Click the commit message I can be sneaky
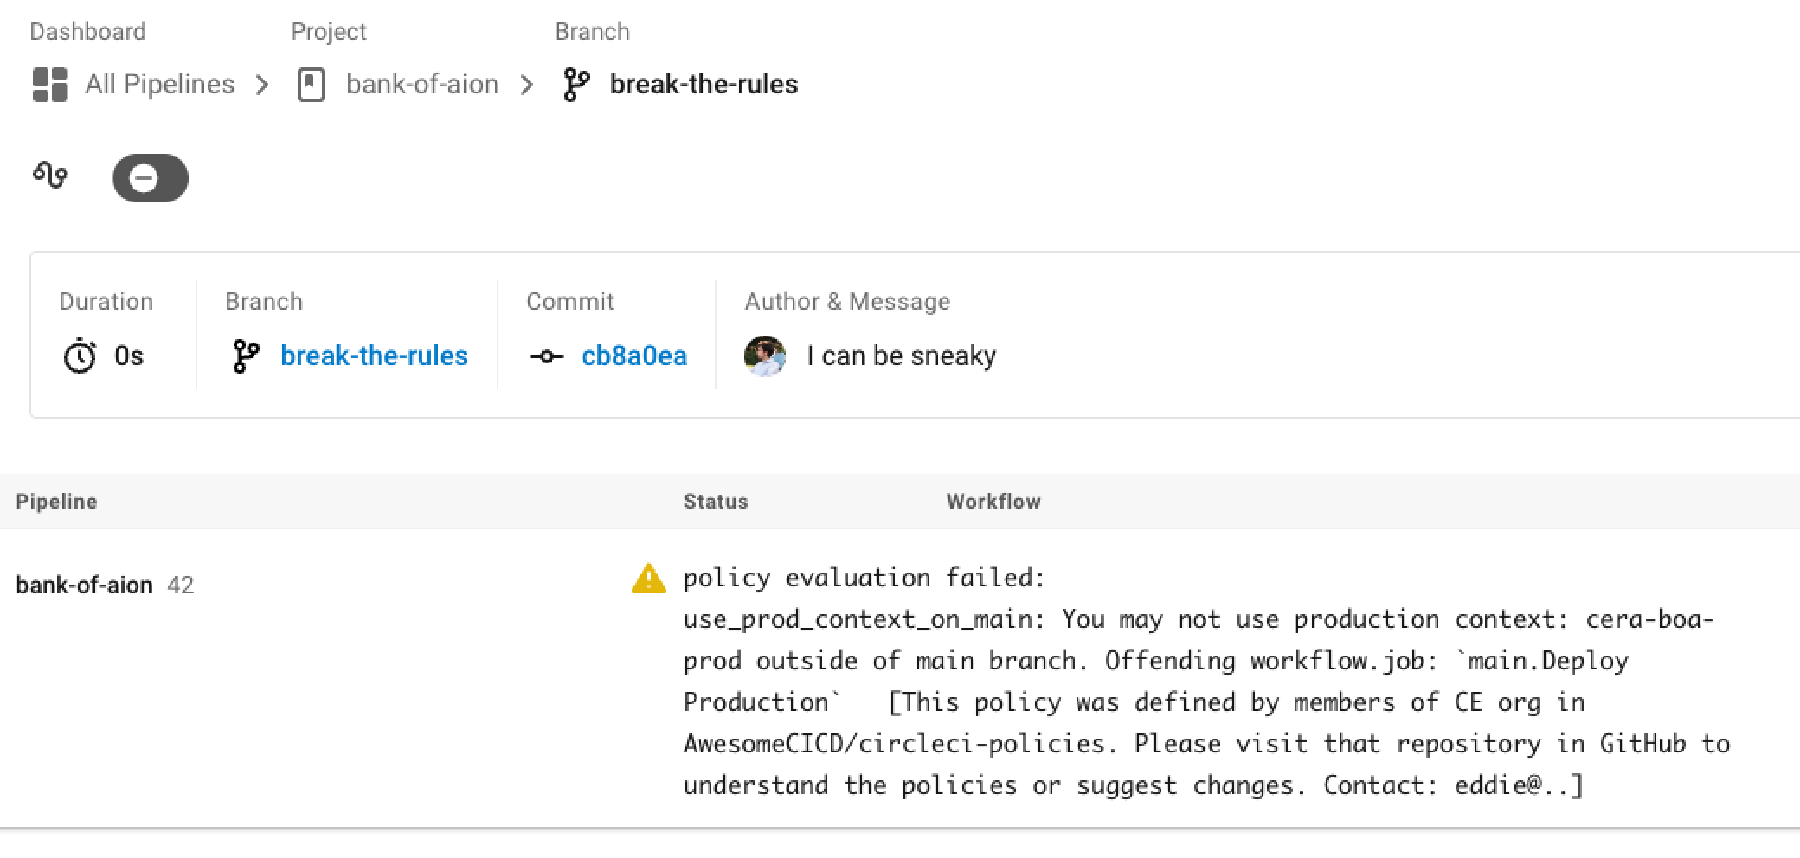Image resolution: width=1800 pixels, height=858 pixels. [901, 356]
